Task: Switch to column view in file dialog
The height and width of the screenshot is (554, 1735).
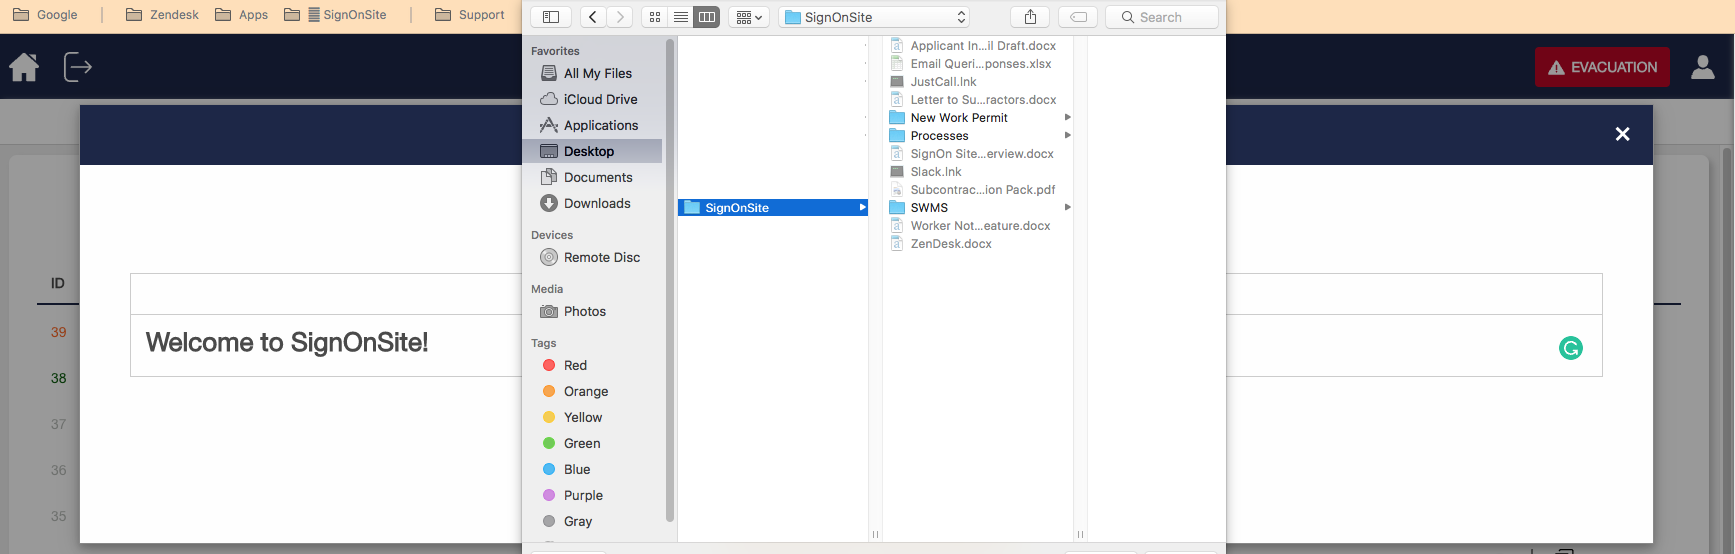Action: pyautogui.click(x=707, y=17)
